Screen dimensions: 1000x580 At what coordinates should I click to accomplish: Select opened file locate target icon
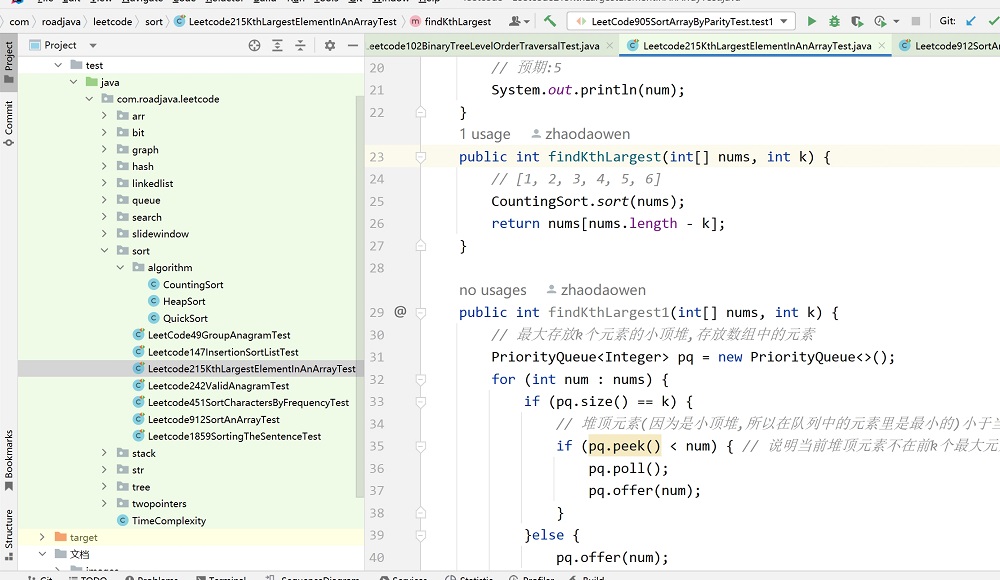pos(254,45)
